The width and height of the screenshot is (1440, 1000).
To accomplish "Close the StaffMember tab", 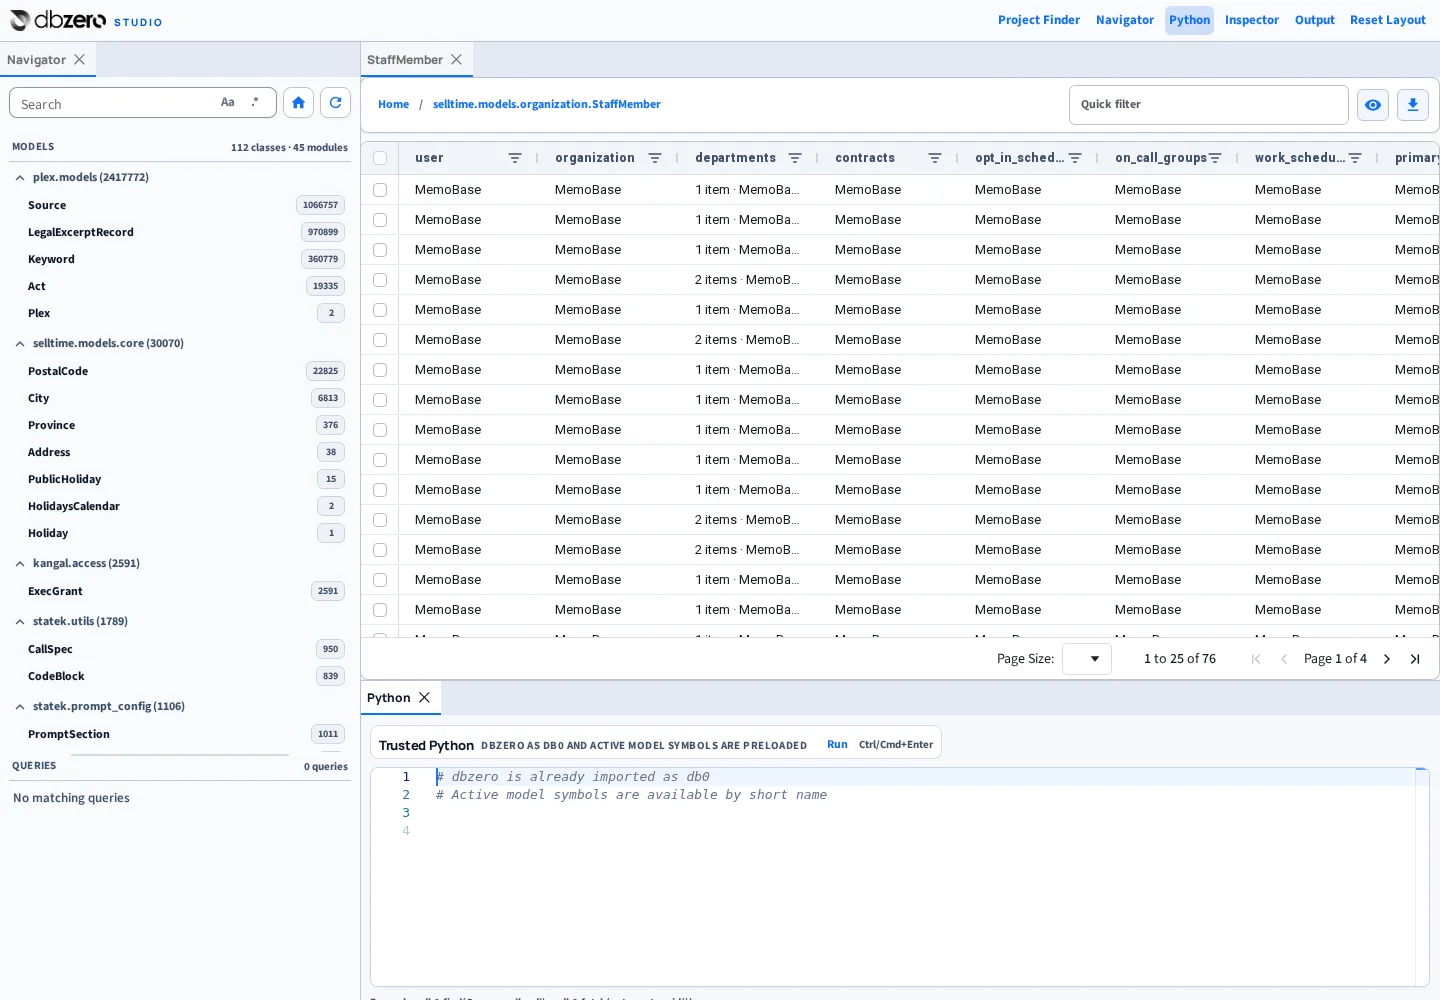I will pyautogui.click(x=456, y=60).
